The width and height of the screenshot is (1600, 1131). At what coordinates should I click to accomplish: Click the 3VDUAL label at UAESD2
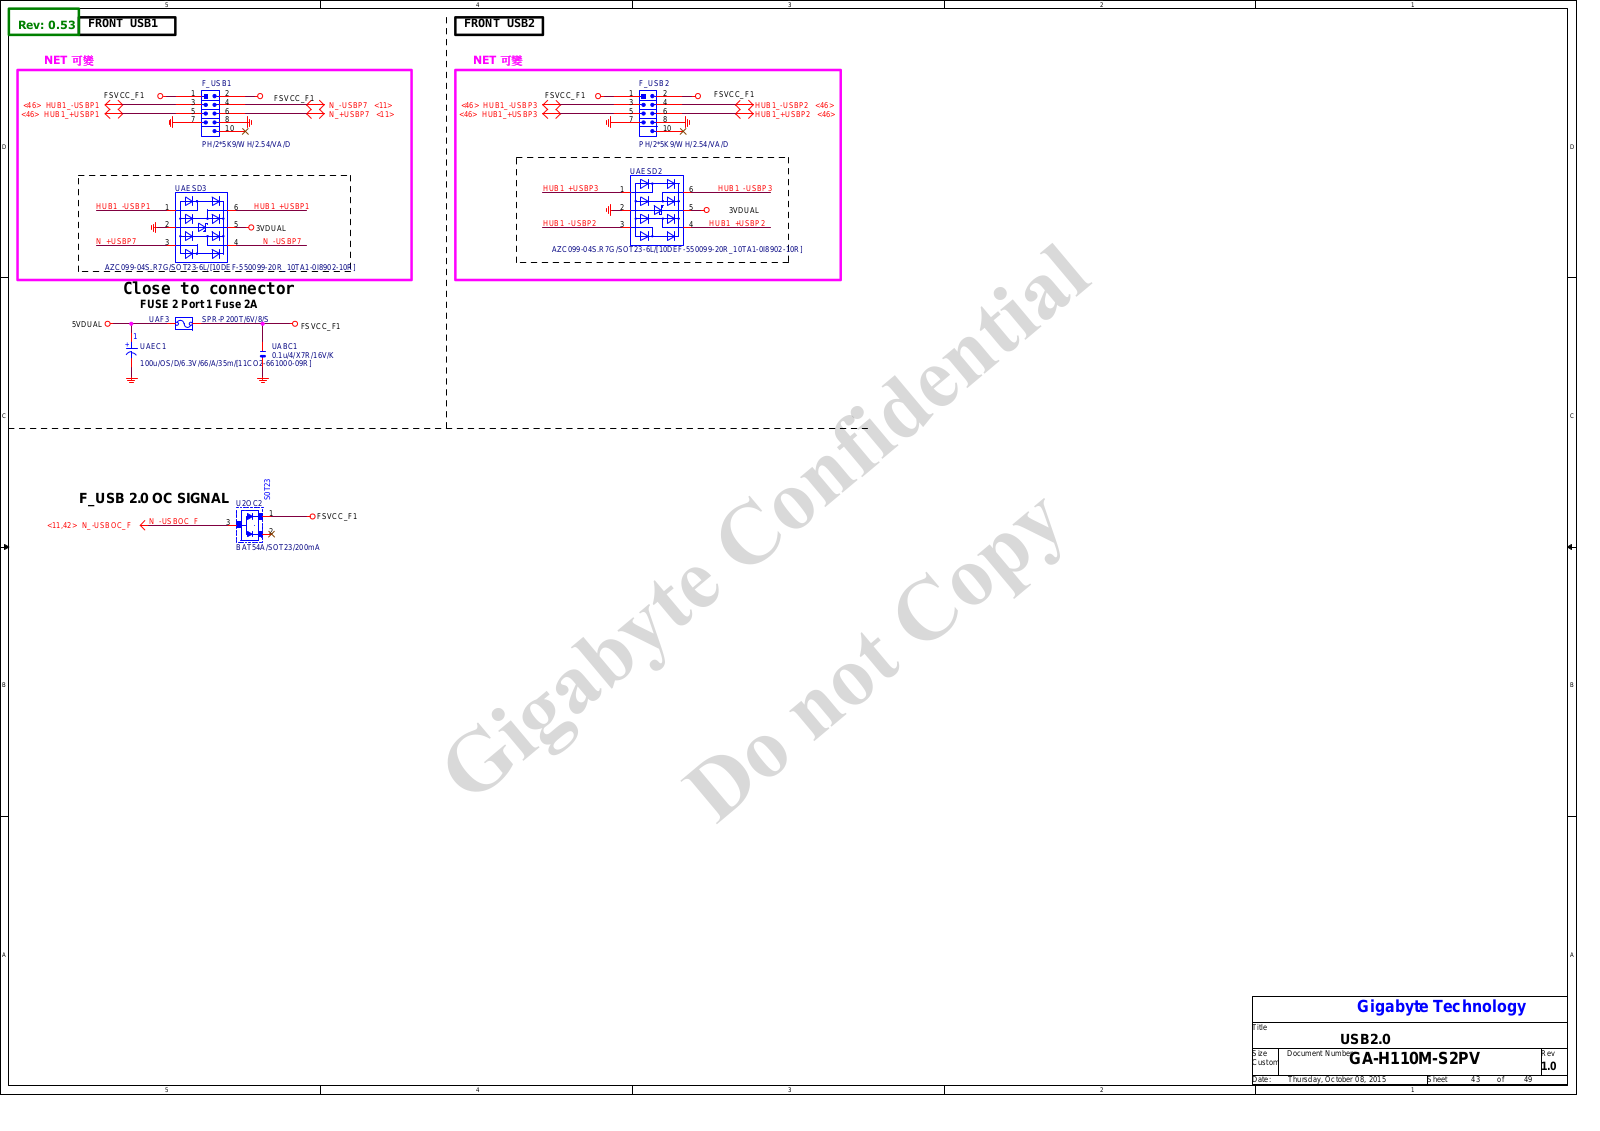(744, 210)
